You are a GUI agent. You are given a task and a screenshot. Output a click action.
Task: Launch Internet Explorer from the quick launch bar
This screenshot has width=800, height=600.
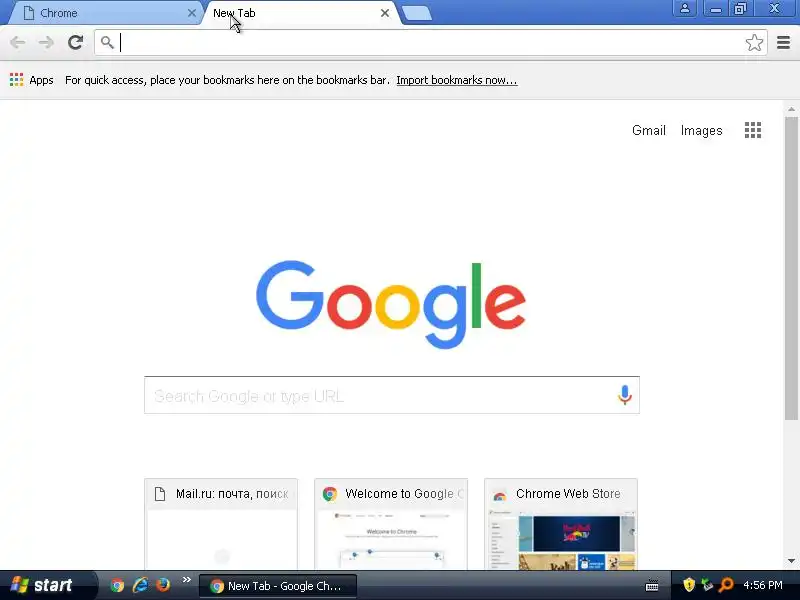(x=140, y=585)
